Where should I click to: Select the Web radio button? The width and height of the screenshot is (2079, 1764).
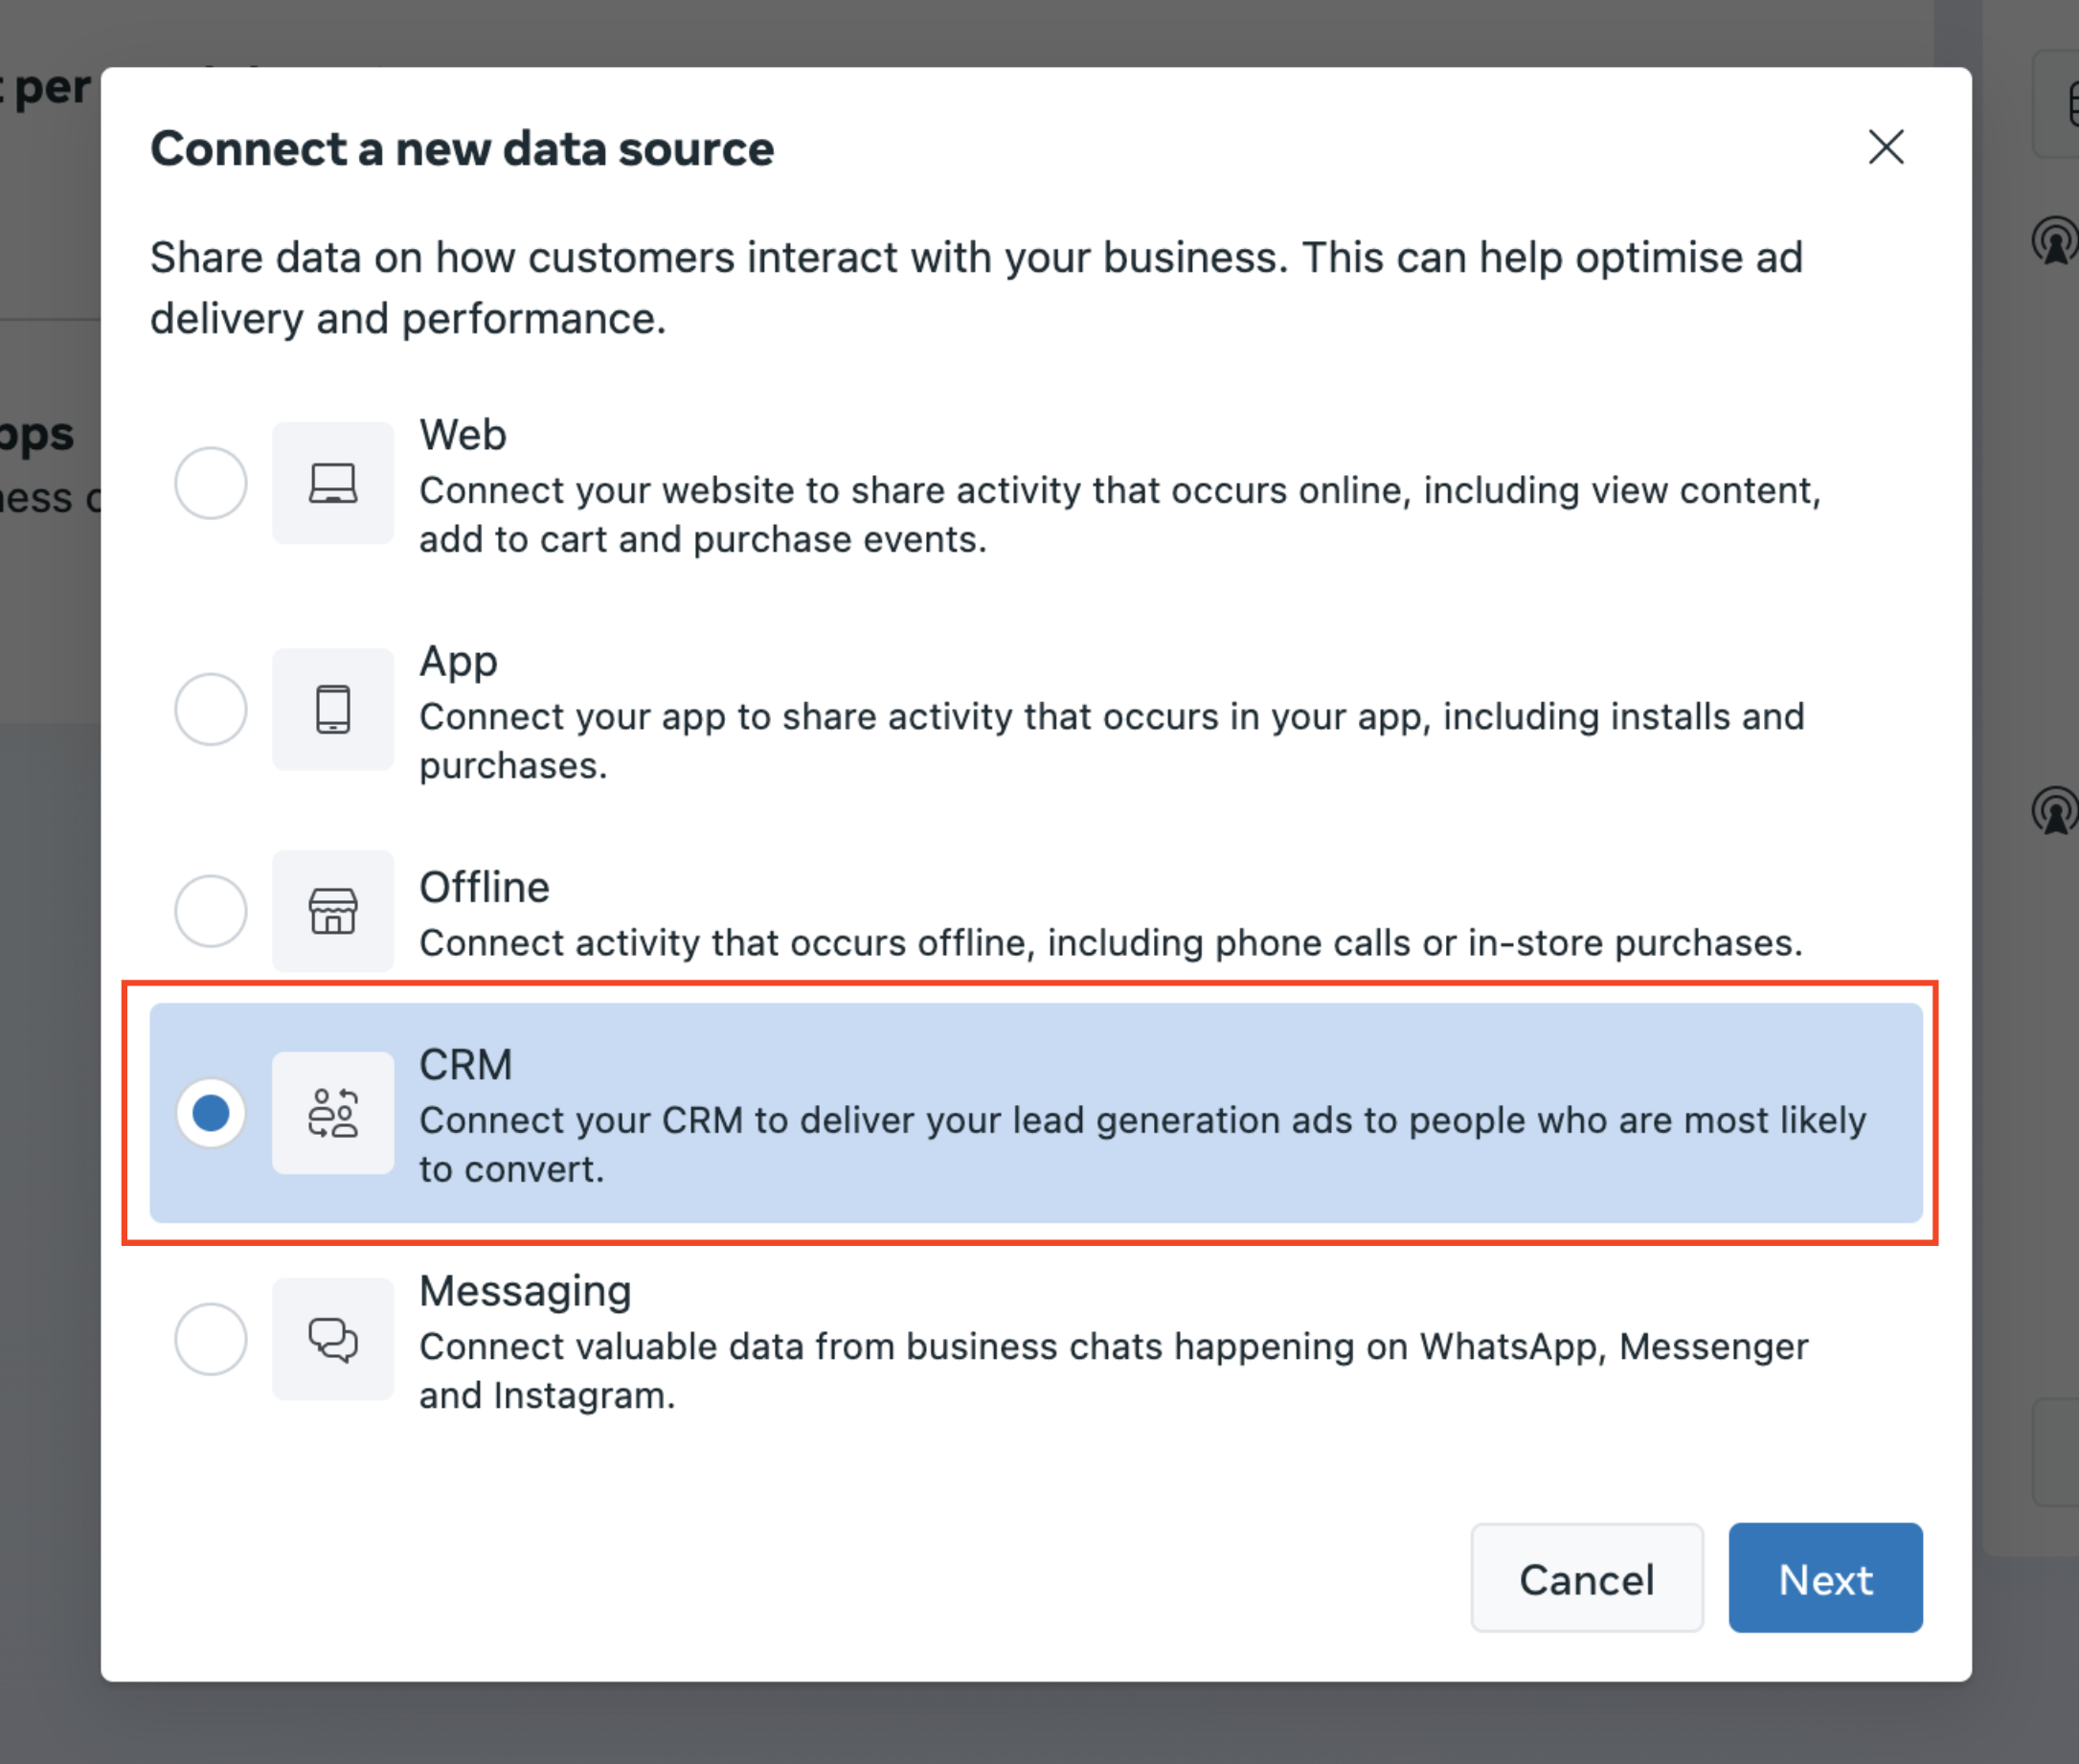(211, 483)
